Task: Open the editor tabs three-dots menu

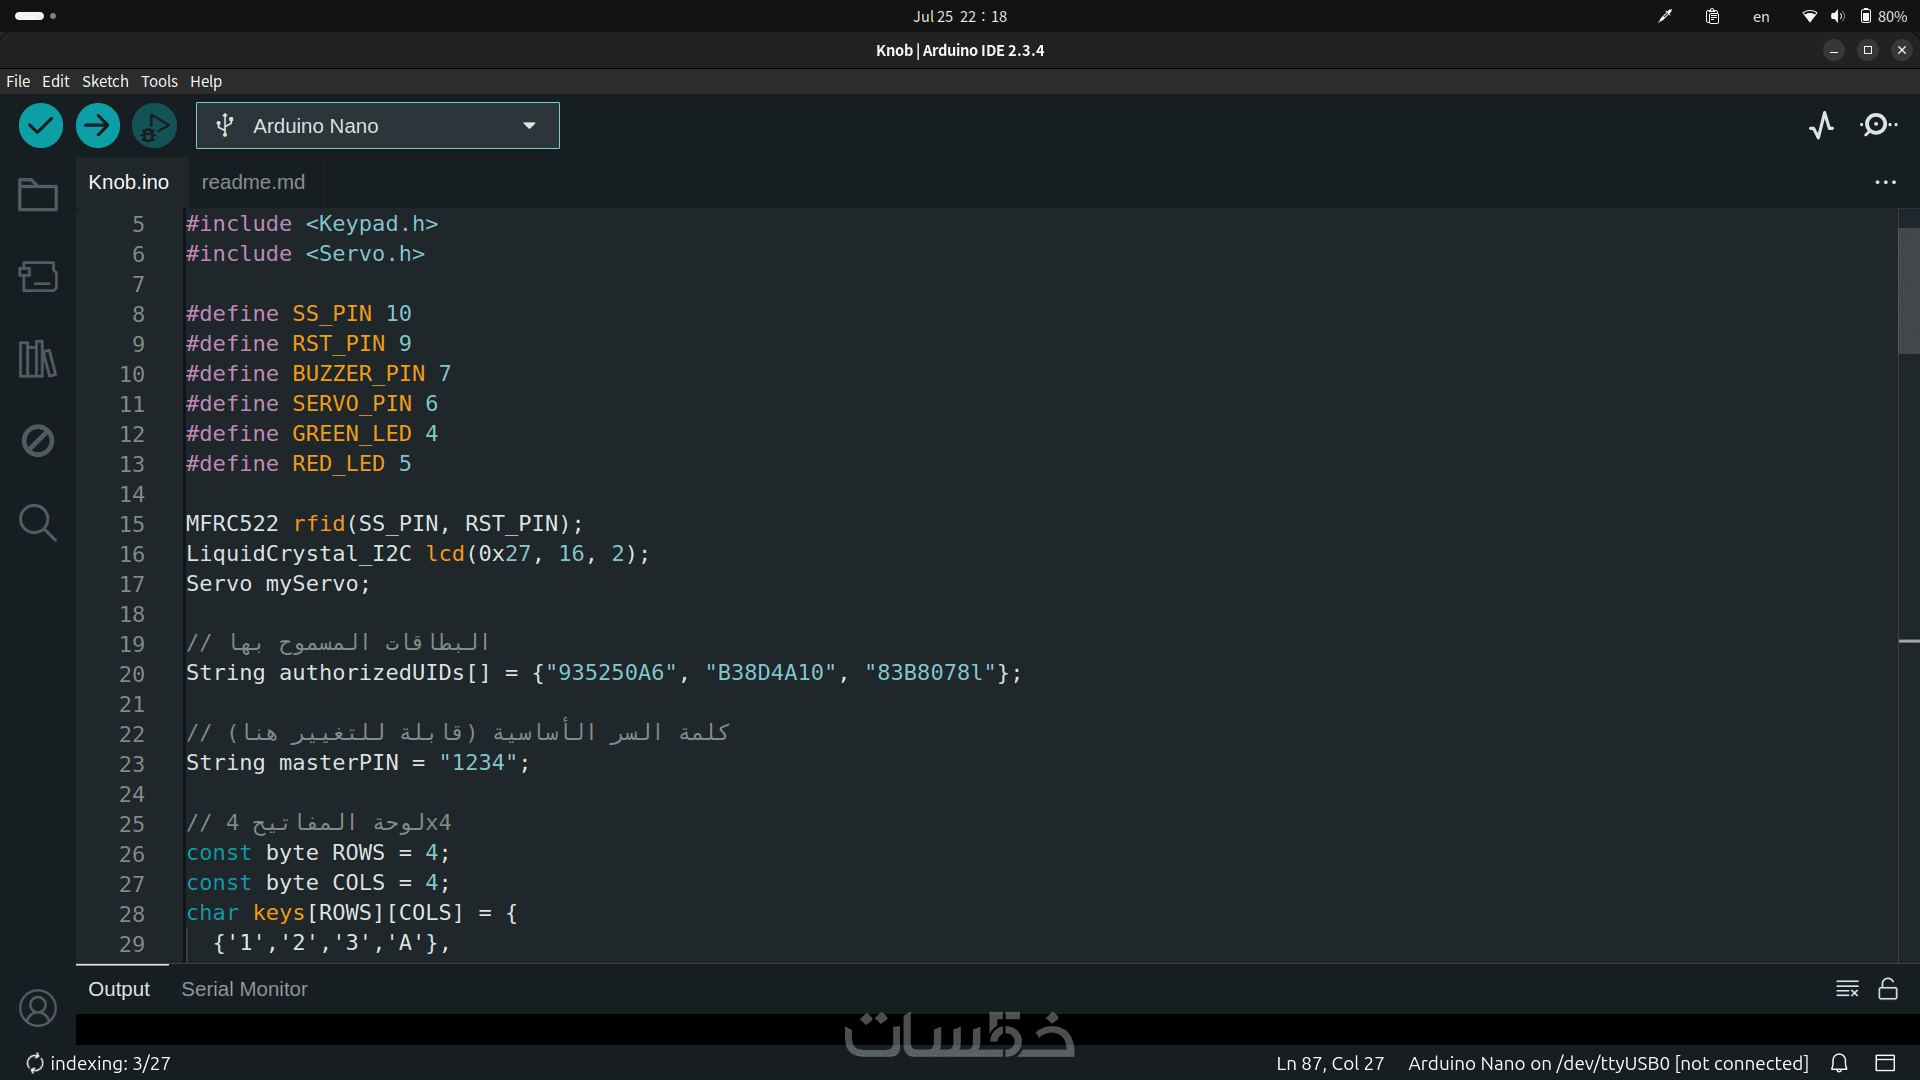Action: (x=1885, y=182)
